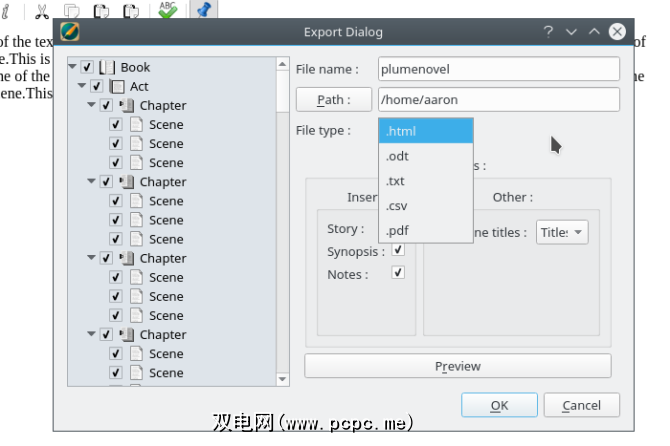This screenshot has width=670, height=446.
Task: Click the down chevron in the title bar
Action: tap(571, 32)
